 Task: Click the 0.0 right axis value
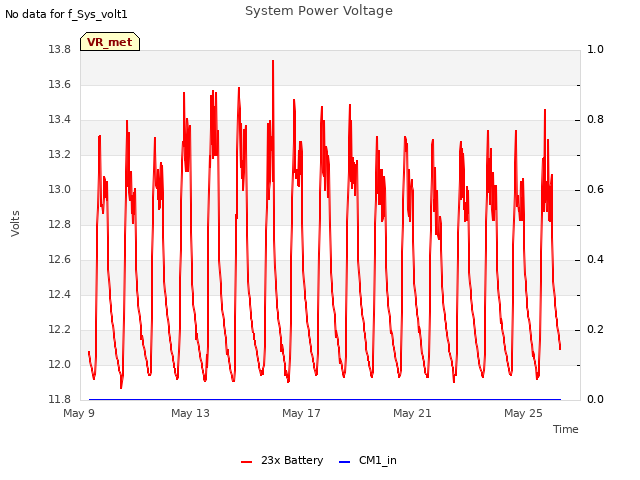click(595, 399)
